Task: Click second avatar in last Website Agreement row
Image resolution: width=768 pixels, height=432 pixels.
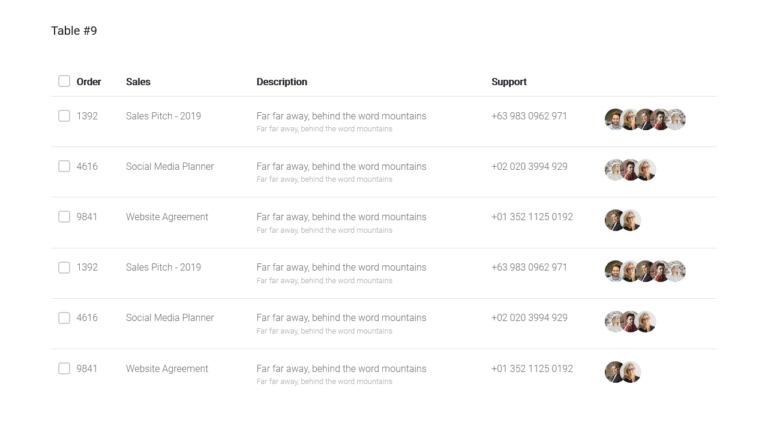Action: pyautogui.click(x=631, y=372)
